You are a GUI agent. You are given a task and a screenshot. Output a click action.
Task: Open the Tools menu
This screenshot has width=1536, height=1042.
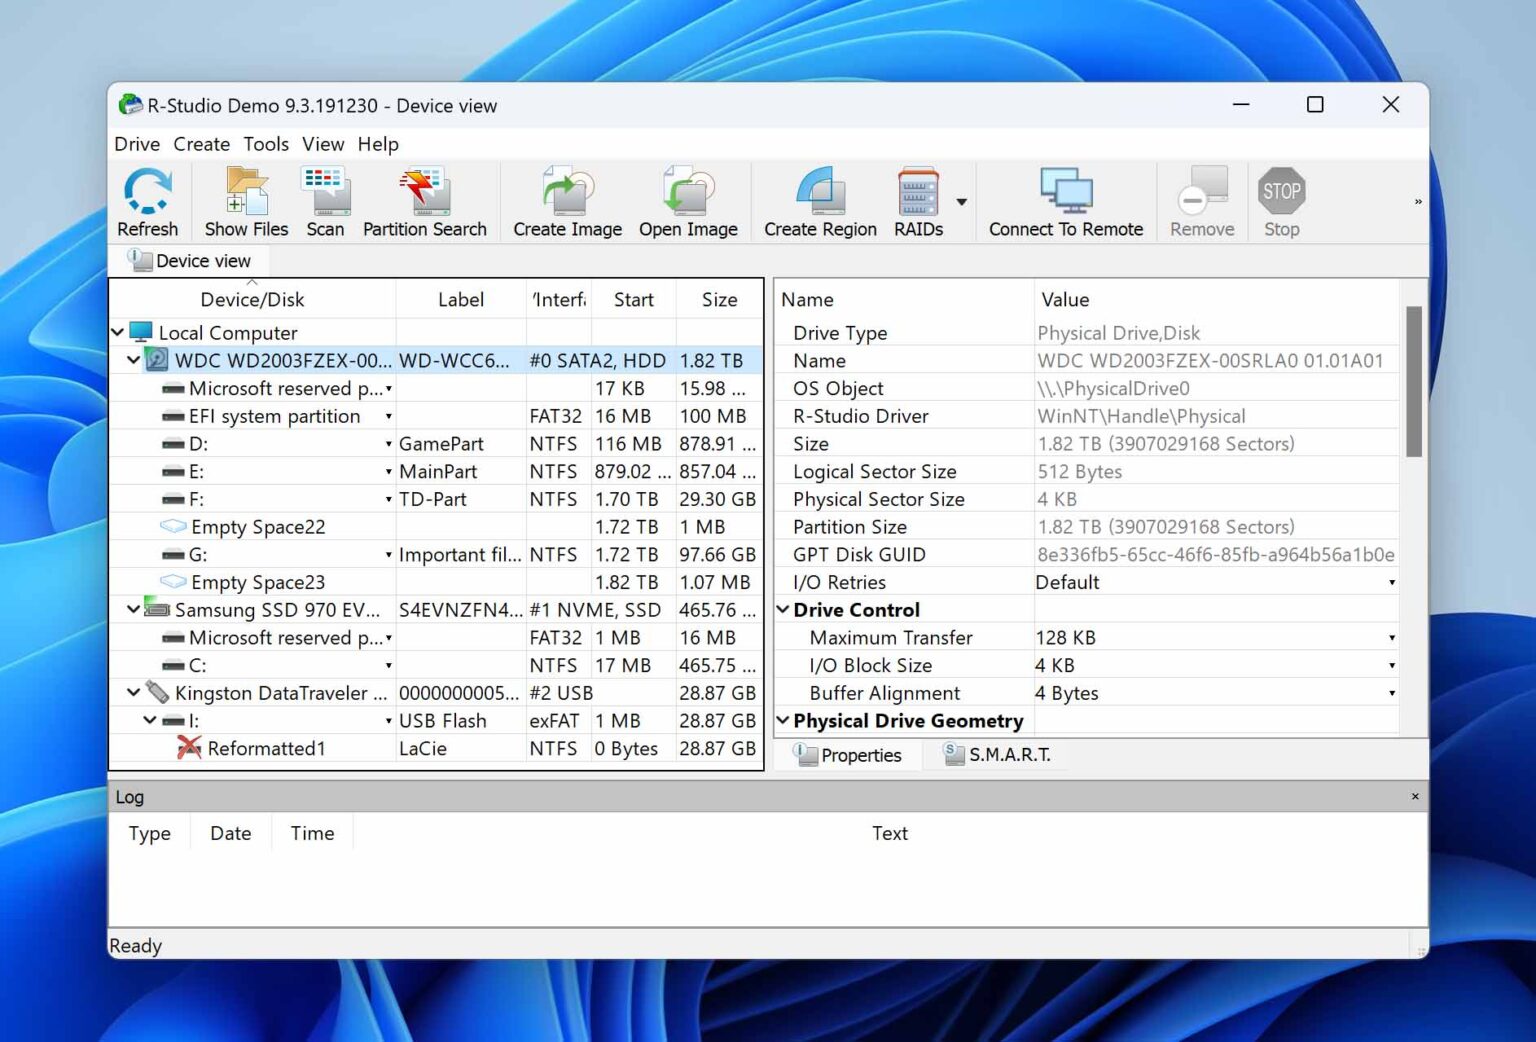click(265, 144)
